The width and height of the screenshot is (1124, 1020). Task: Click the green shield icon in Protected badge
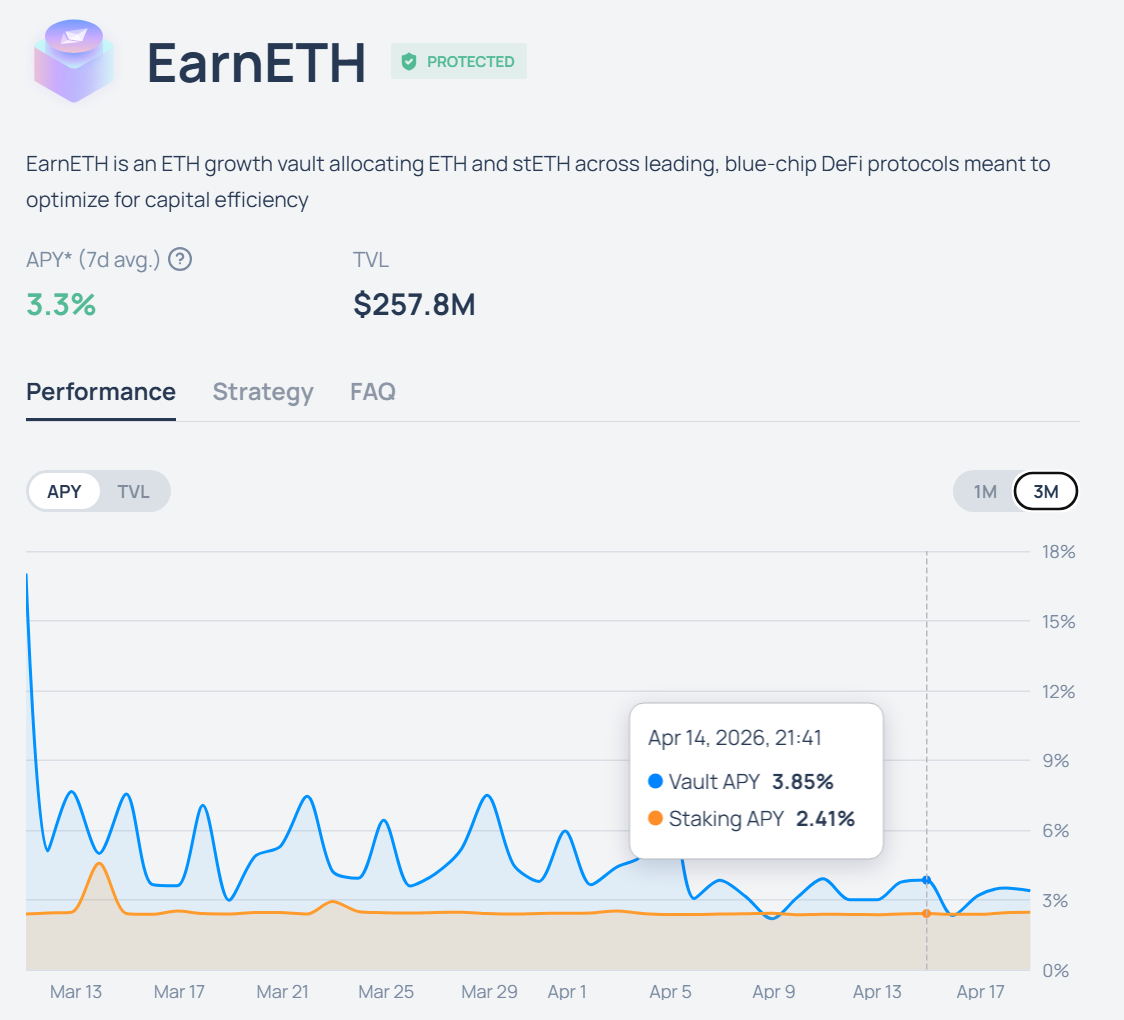409,62
